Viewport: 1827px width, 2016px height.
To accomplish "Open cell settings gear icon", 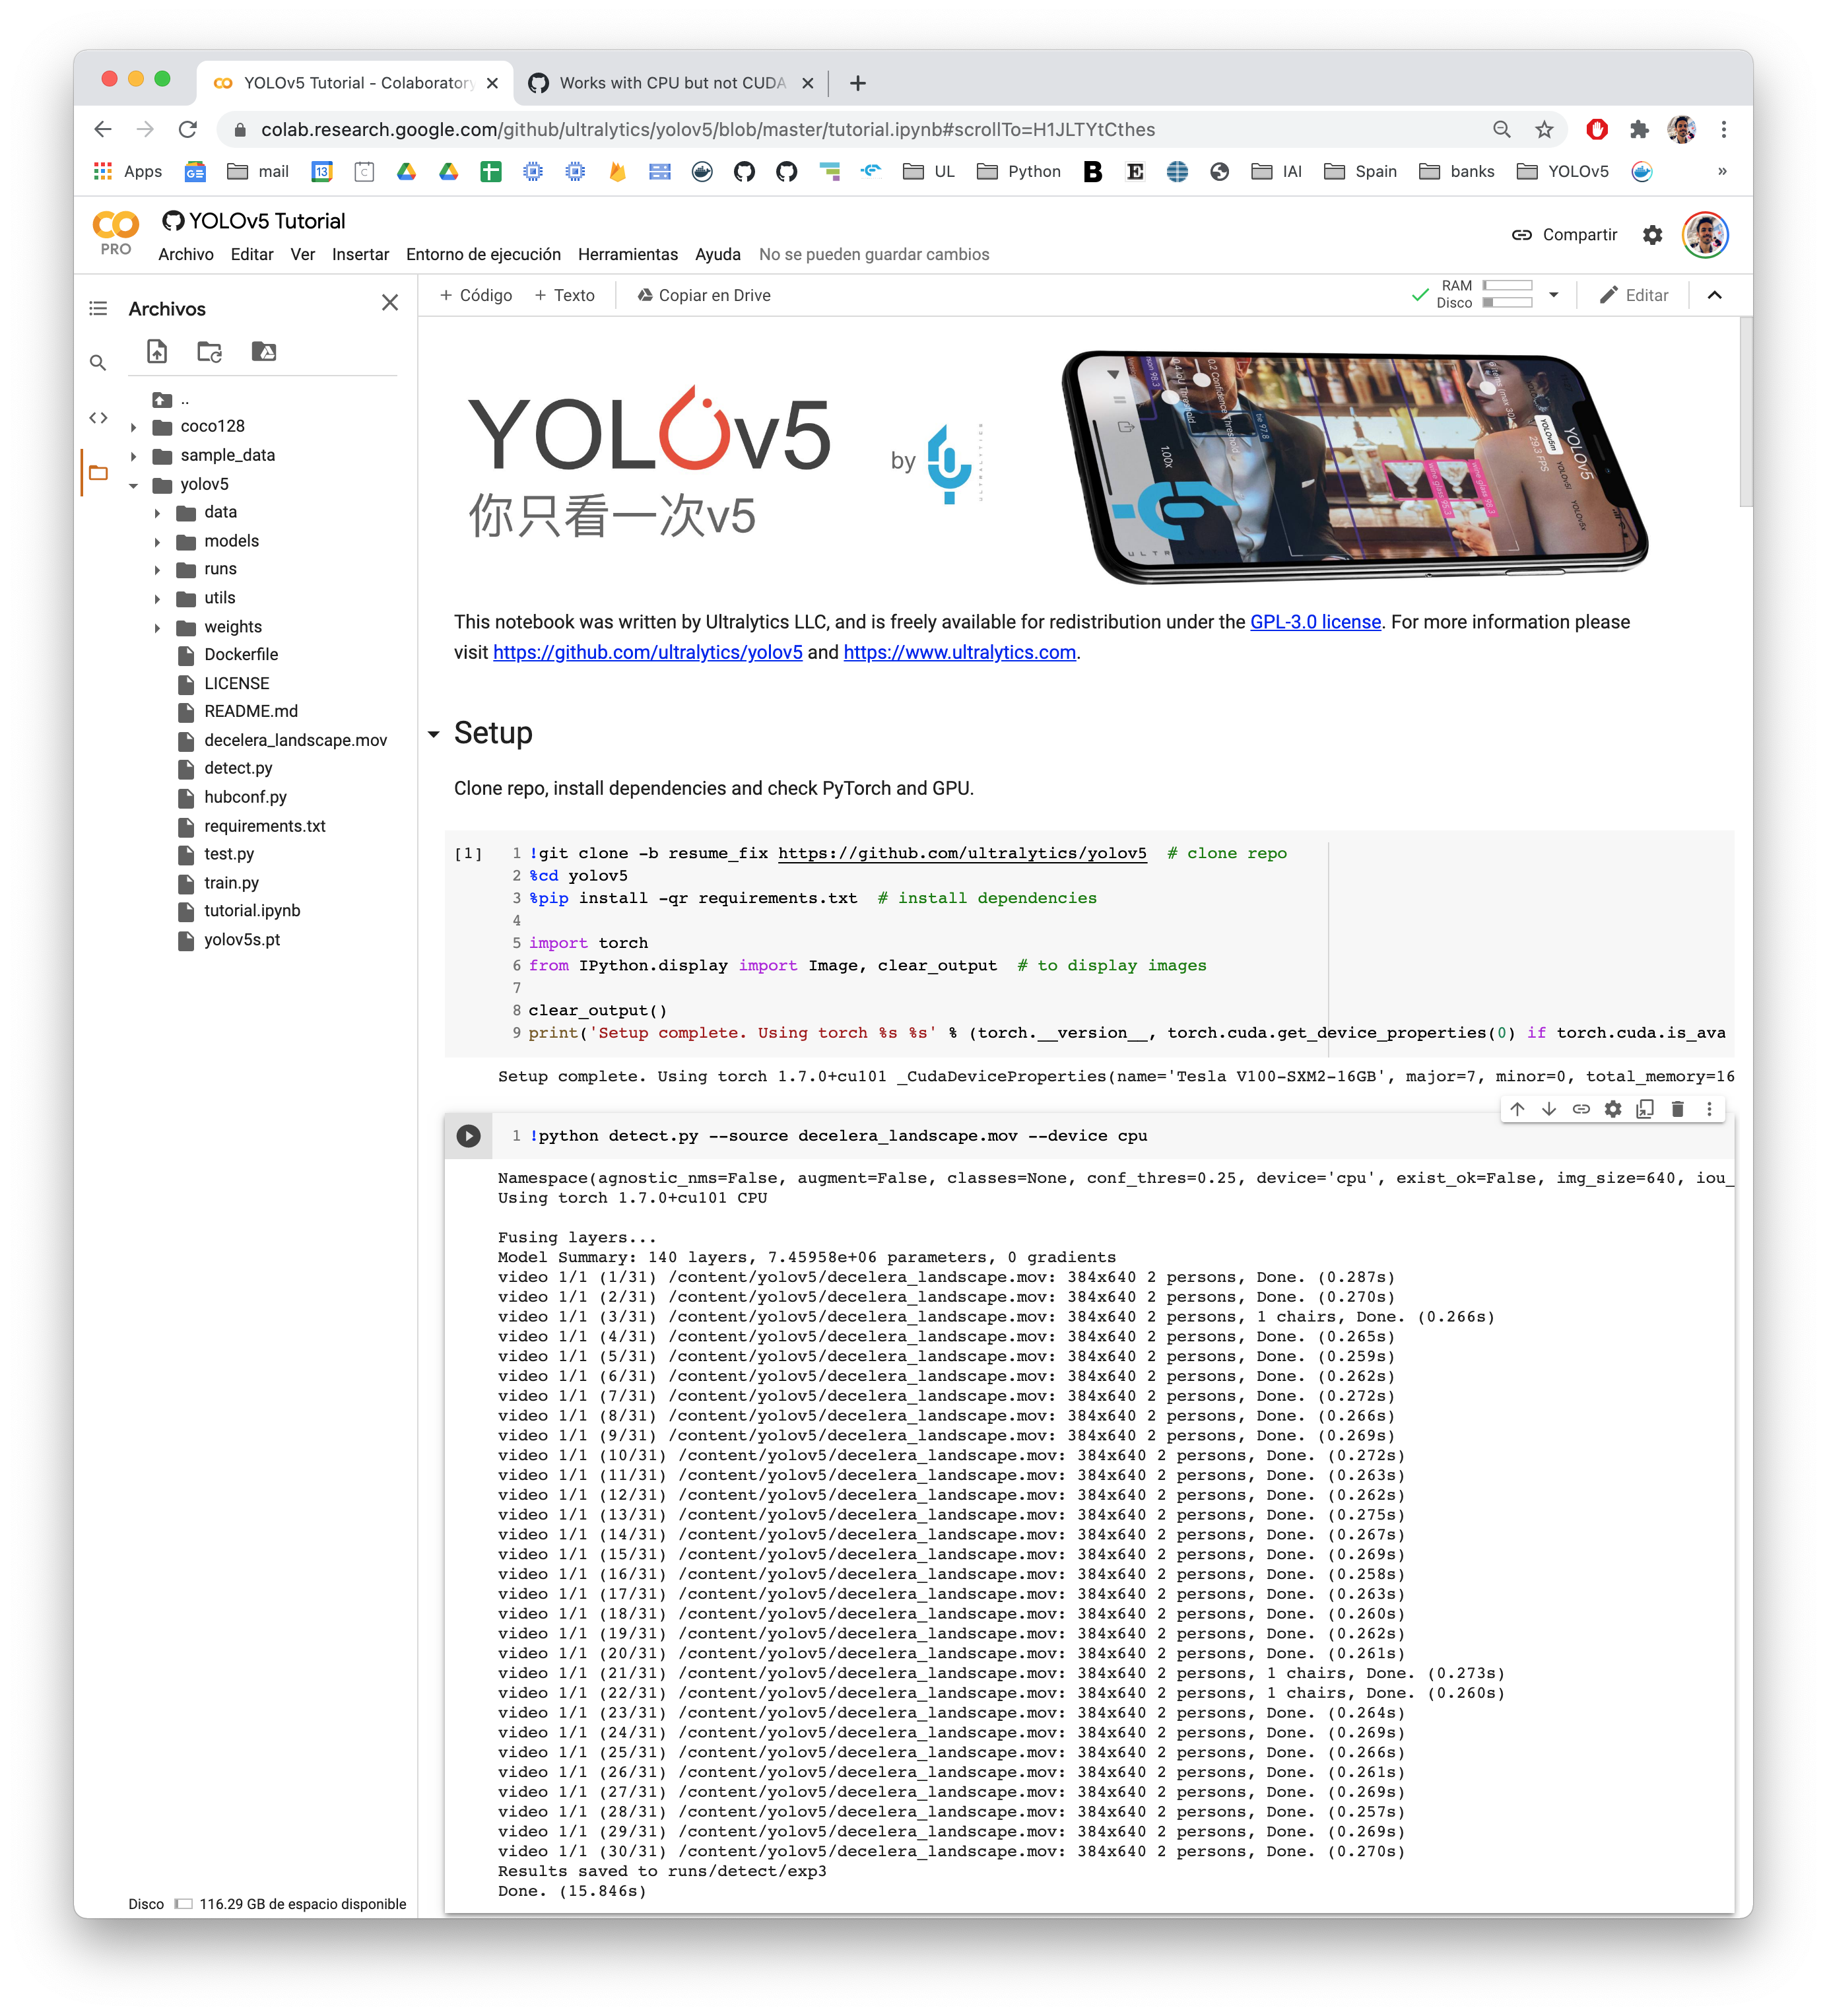I will [1613, 1109].
